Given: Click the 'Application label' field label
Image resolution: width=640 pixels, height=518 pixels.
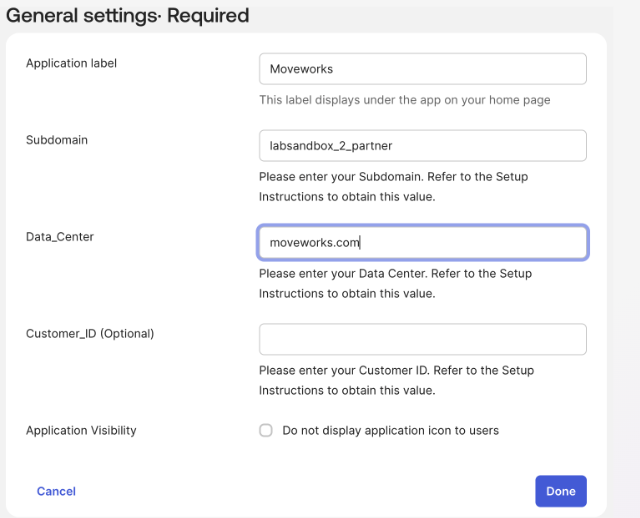Looking at the screenshot, I should [71, 63].
